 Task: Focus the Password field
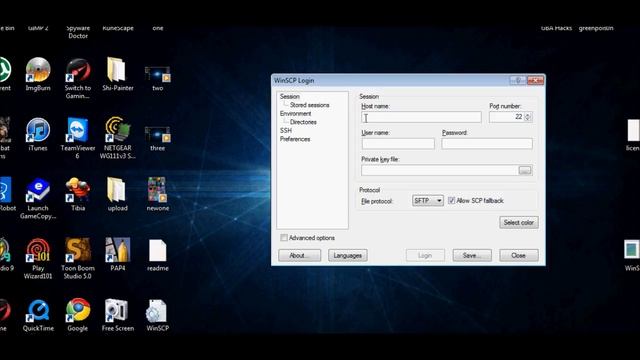coord(487,144)
